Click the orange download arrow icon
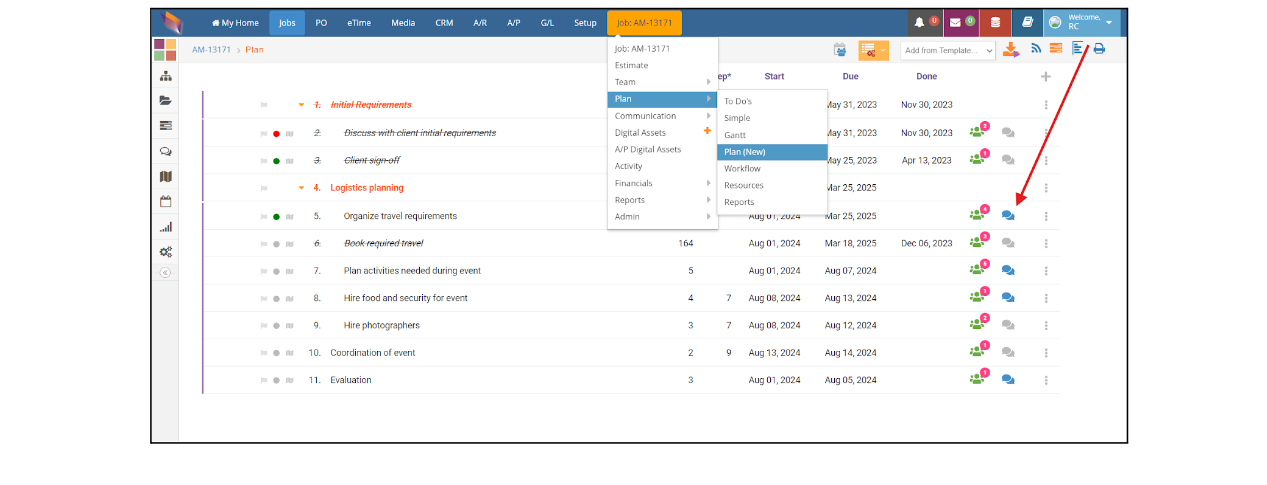 (1011, 49)
